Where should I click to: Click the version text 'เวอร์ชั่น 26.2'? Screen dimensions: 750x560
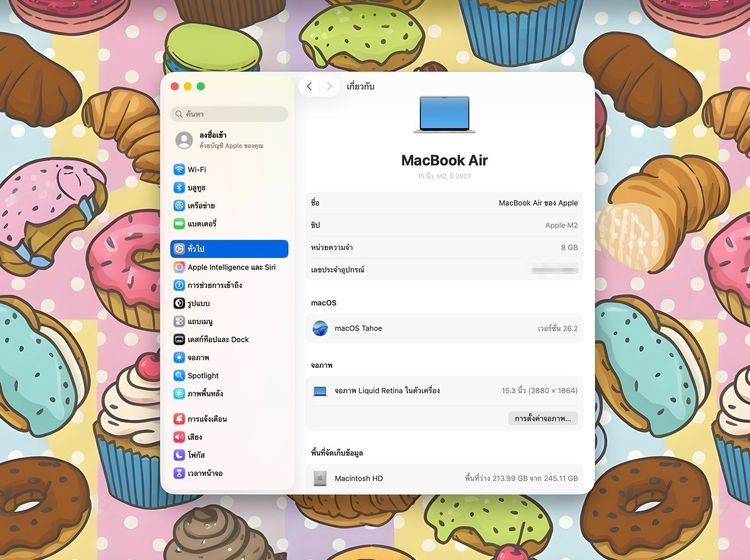(558, 329)
